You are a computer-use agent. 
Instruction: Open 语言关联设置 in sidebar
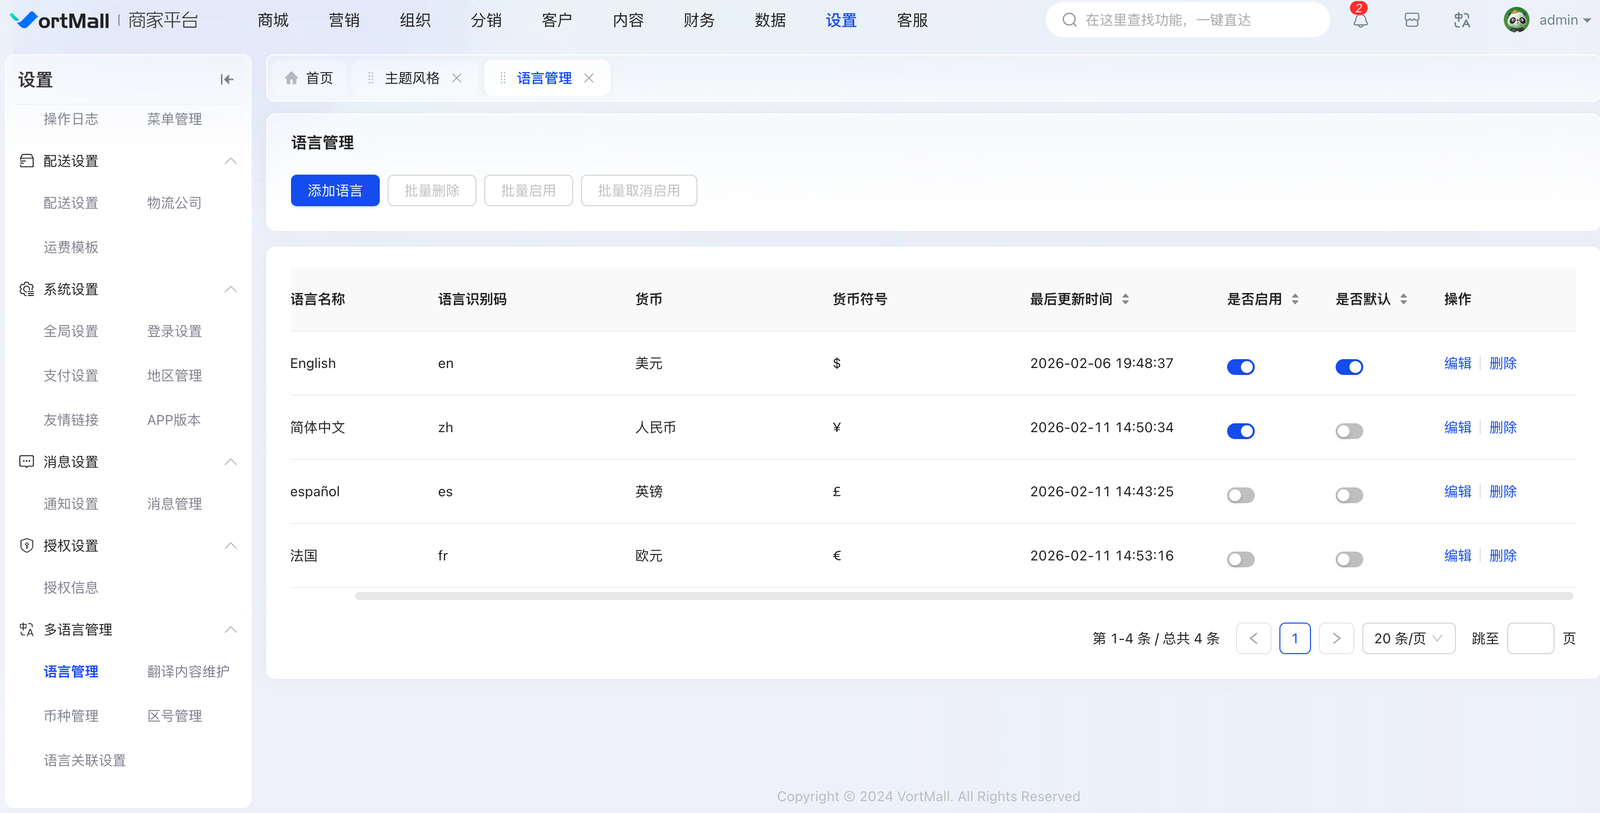[x=85, y=760]
